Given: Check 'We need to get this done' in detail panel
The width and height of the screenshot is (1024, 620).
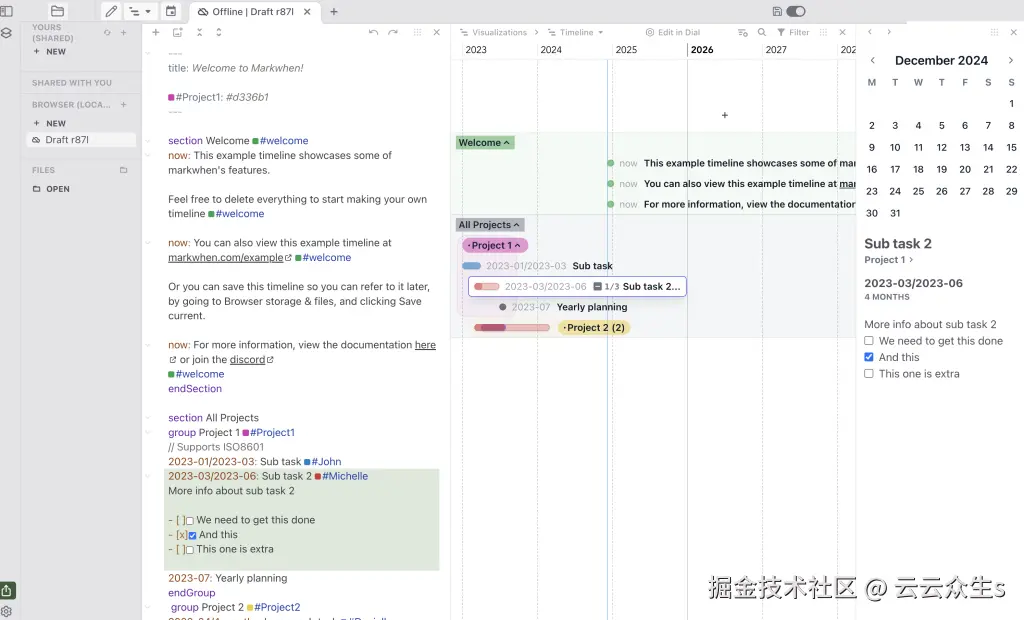Looking at the screenshot, I should pyautogui.click(x=869, y=341).
